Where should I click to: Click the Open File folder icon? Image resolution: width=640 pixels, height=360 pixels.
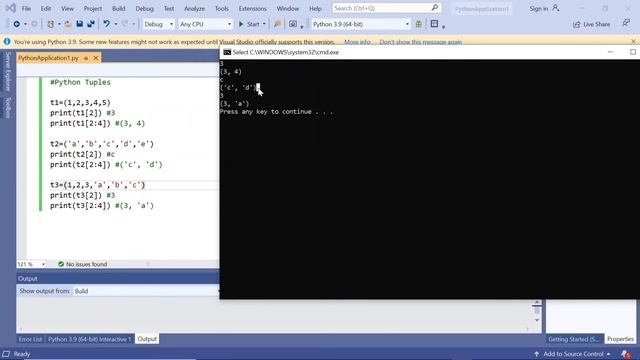click(x=68, y=24)
